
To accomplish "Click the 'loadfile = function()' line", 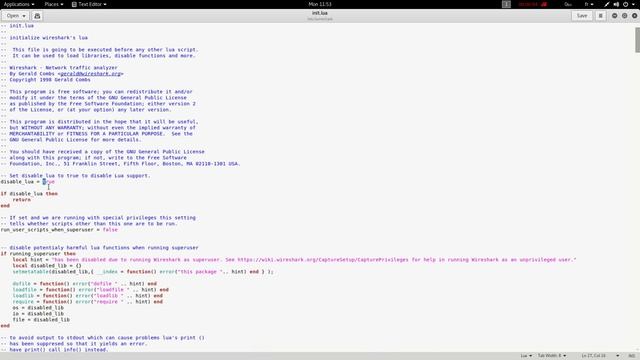I will [x=91, y=290].
